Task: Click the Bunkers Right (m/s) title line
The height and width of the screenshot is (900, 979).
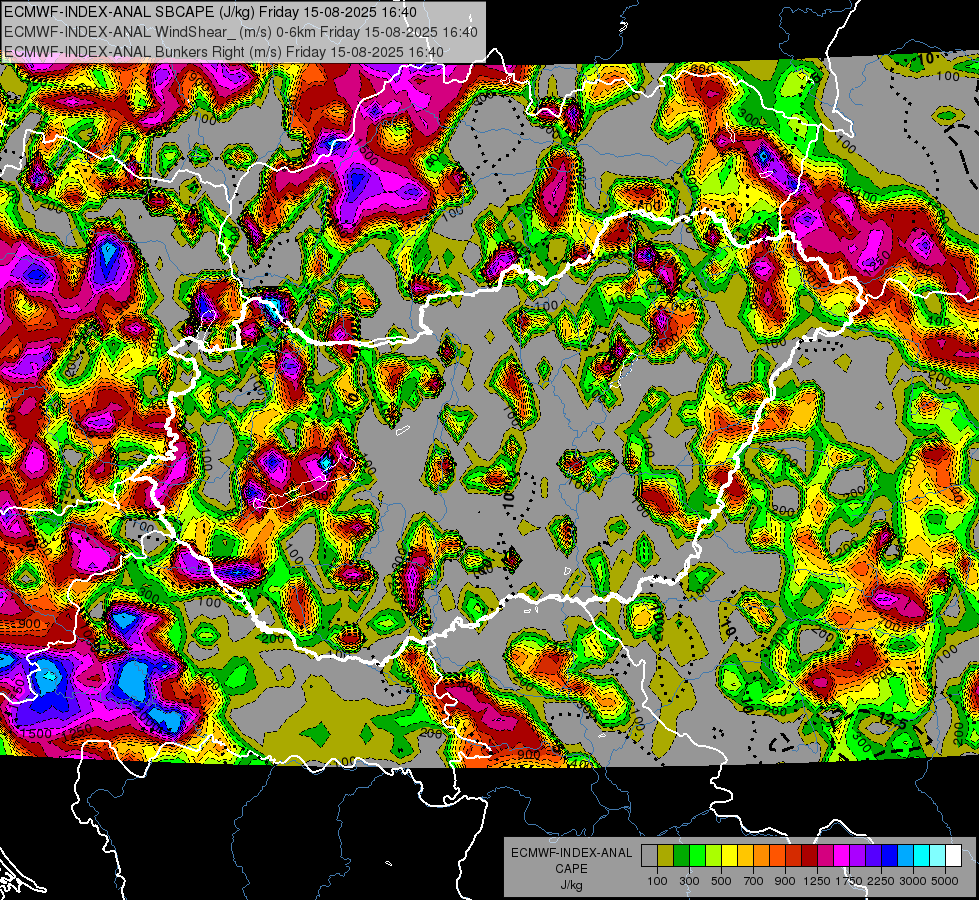Action: pos(224,52)
